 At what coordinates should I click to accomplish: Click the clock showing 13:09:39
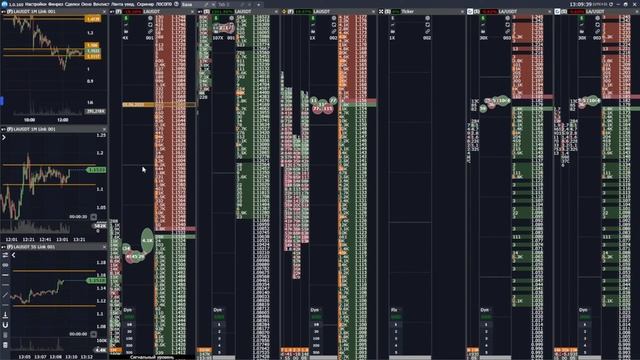click(580, 4)
